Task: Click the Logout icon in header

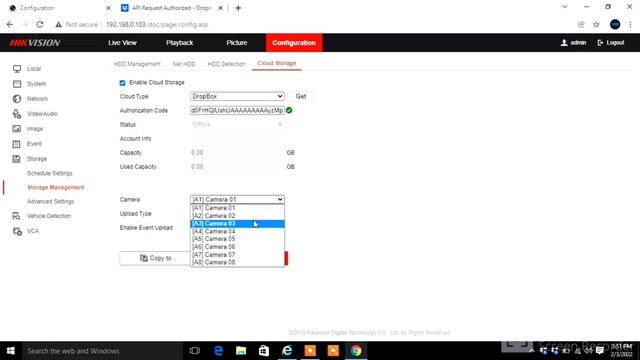Action: click(600, 42)
